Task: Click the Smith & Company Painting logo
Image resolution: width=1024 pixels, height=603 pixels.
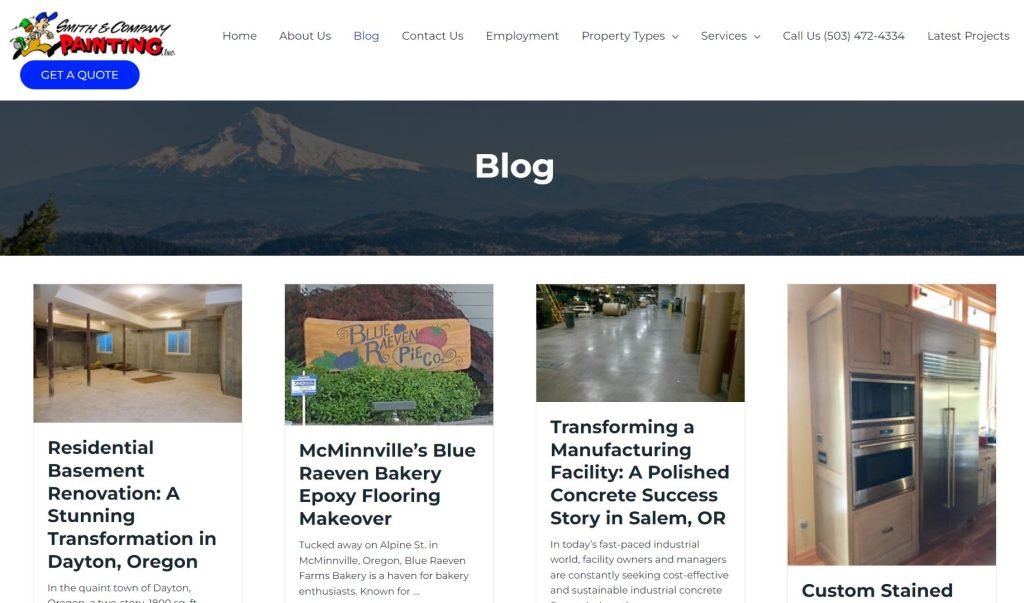Action: click(x=93, y=35)
